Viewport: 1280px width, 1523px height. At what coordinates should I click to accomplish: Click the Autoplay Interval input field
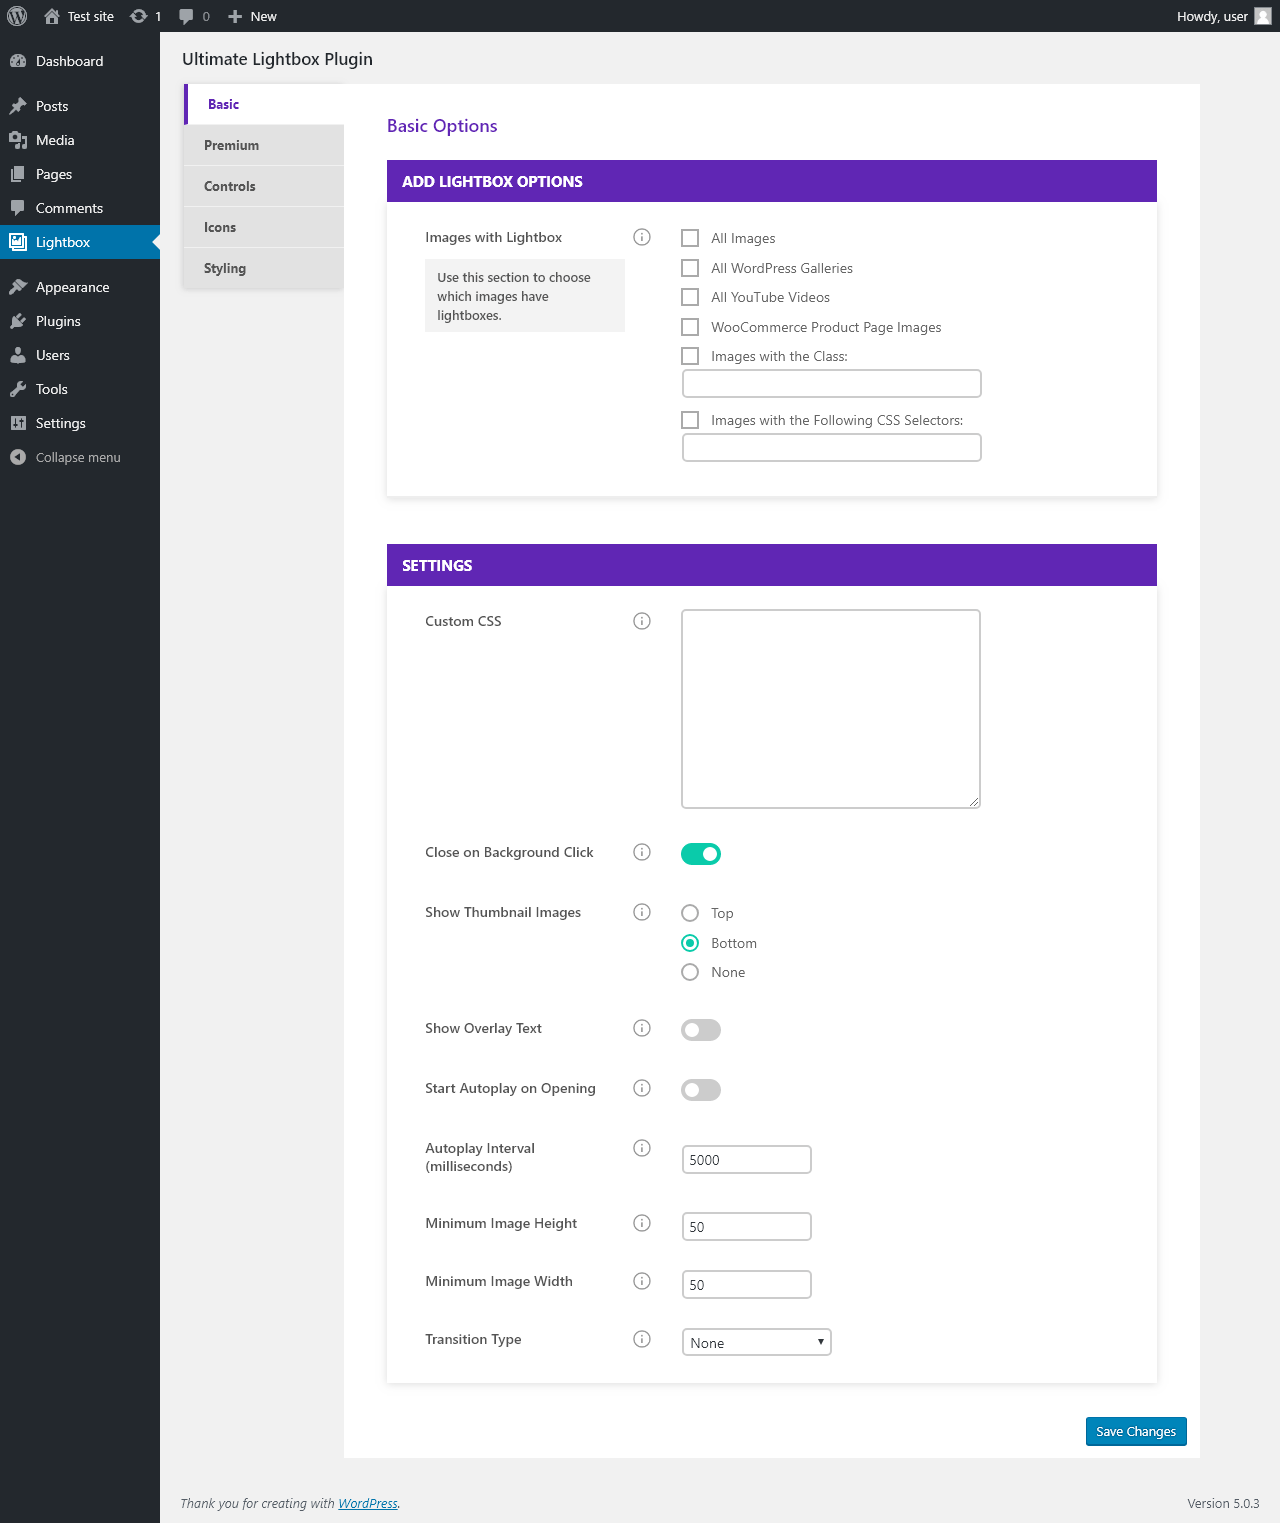pyautogui.click(x=747, y=1160)
